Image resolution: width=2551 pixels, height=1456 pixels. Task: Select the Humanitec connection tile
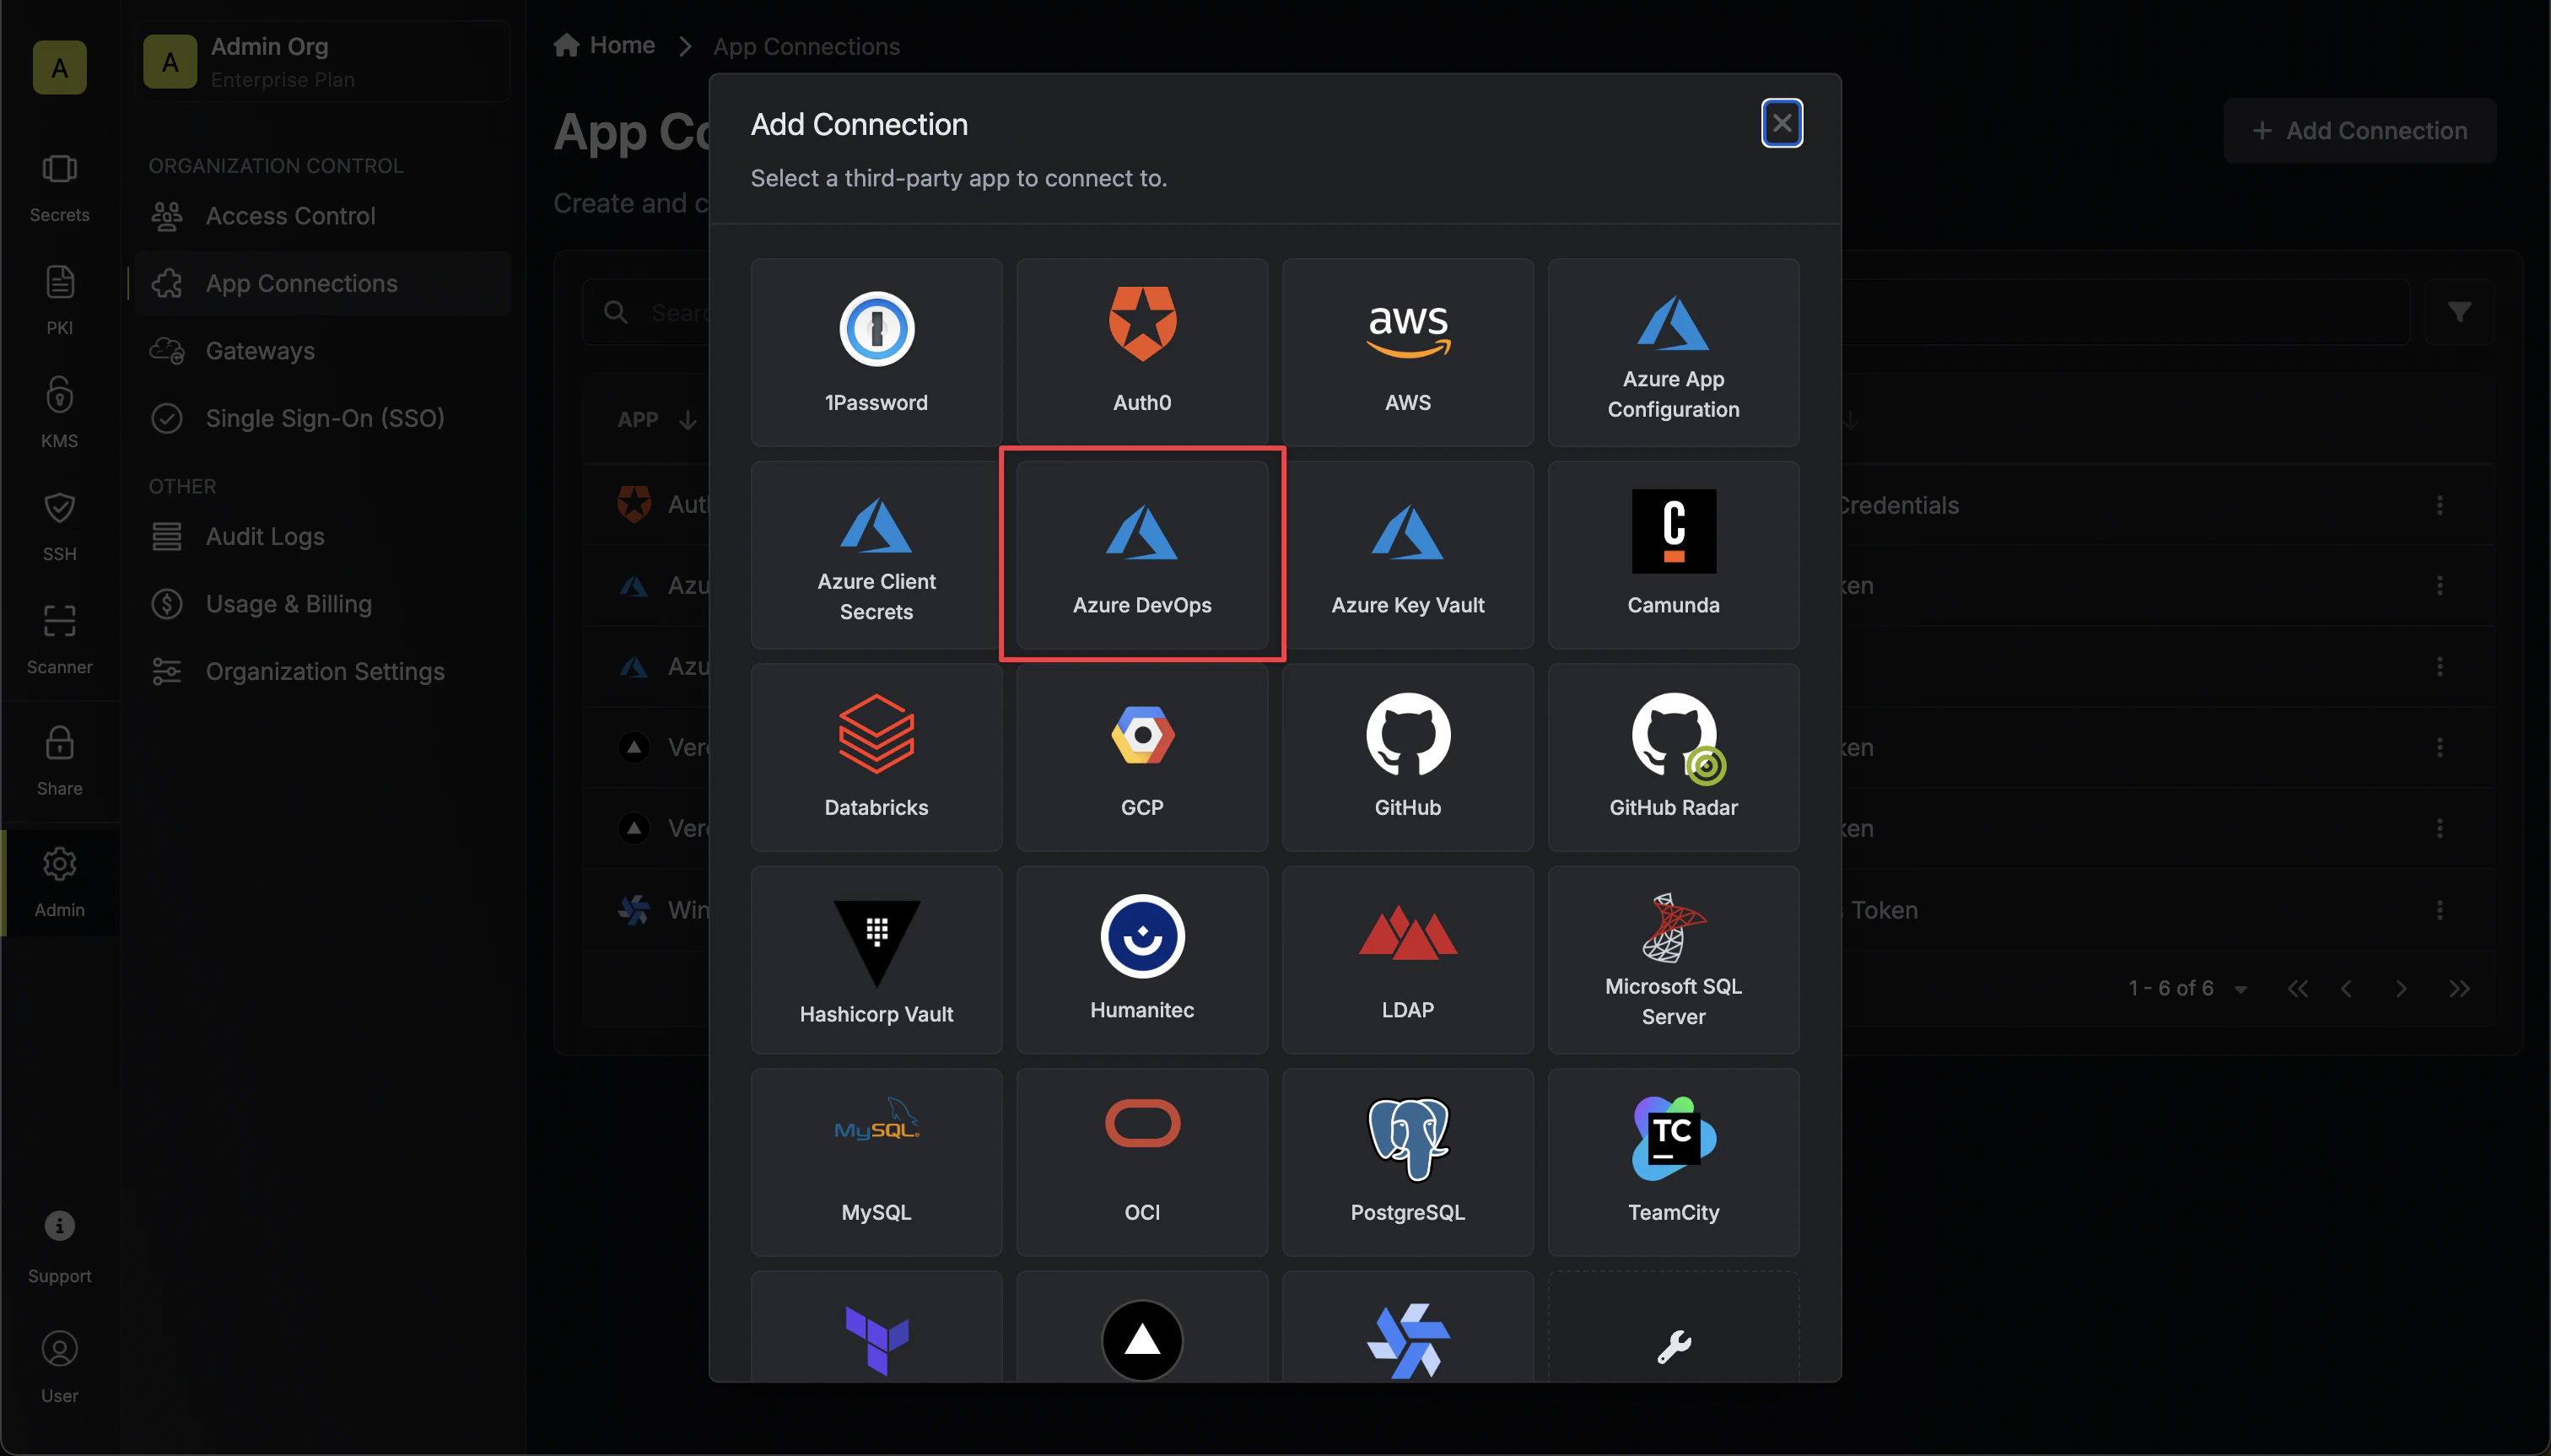(x=1142, y=960)
